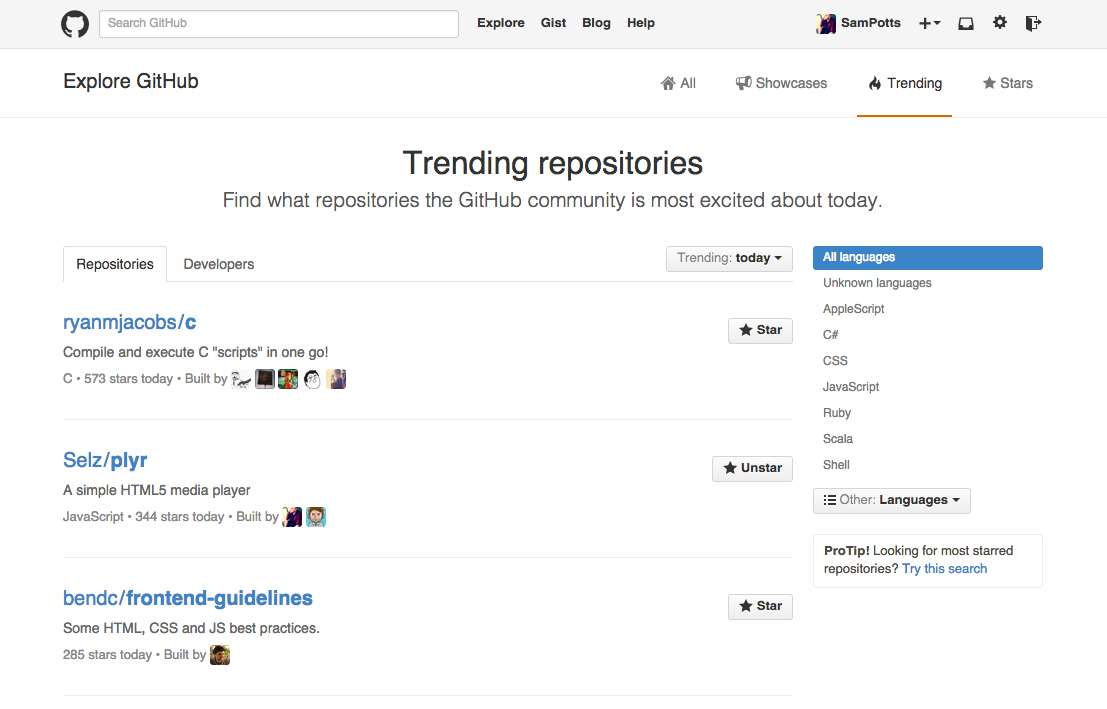Switch to the Developers tab
Viewport: 1107px width, 709px height.
coord(218,264)
